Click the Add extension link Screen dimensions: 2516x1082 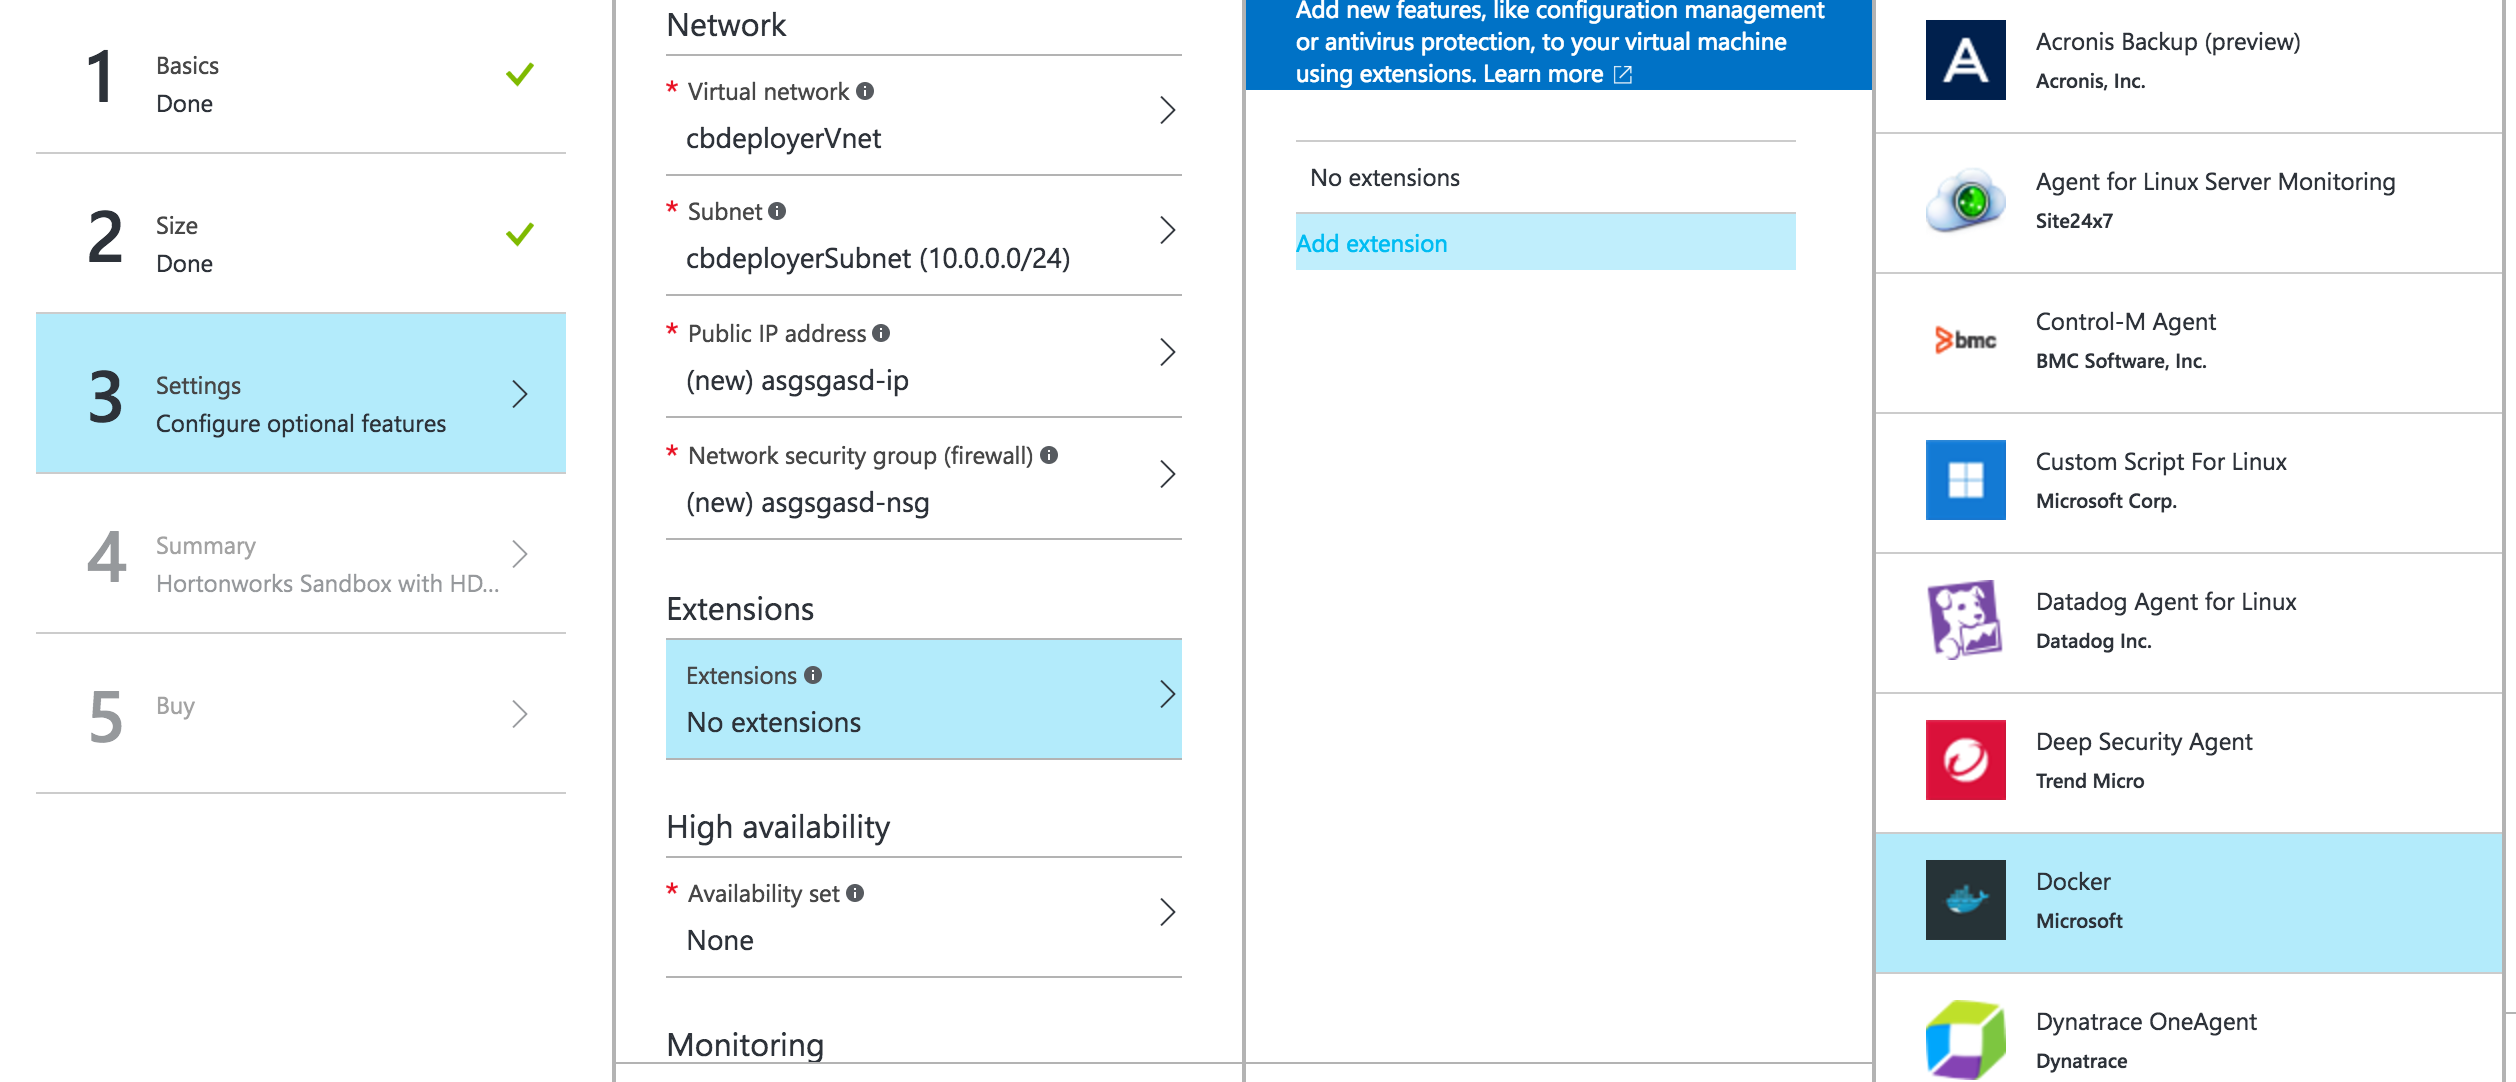pos(1372,243)
